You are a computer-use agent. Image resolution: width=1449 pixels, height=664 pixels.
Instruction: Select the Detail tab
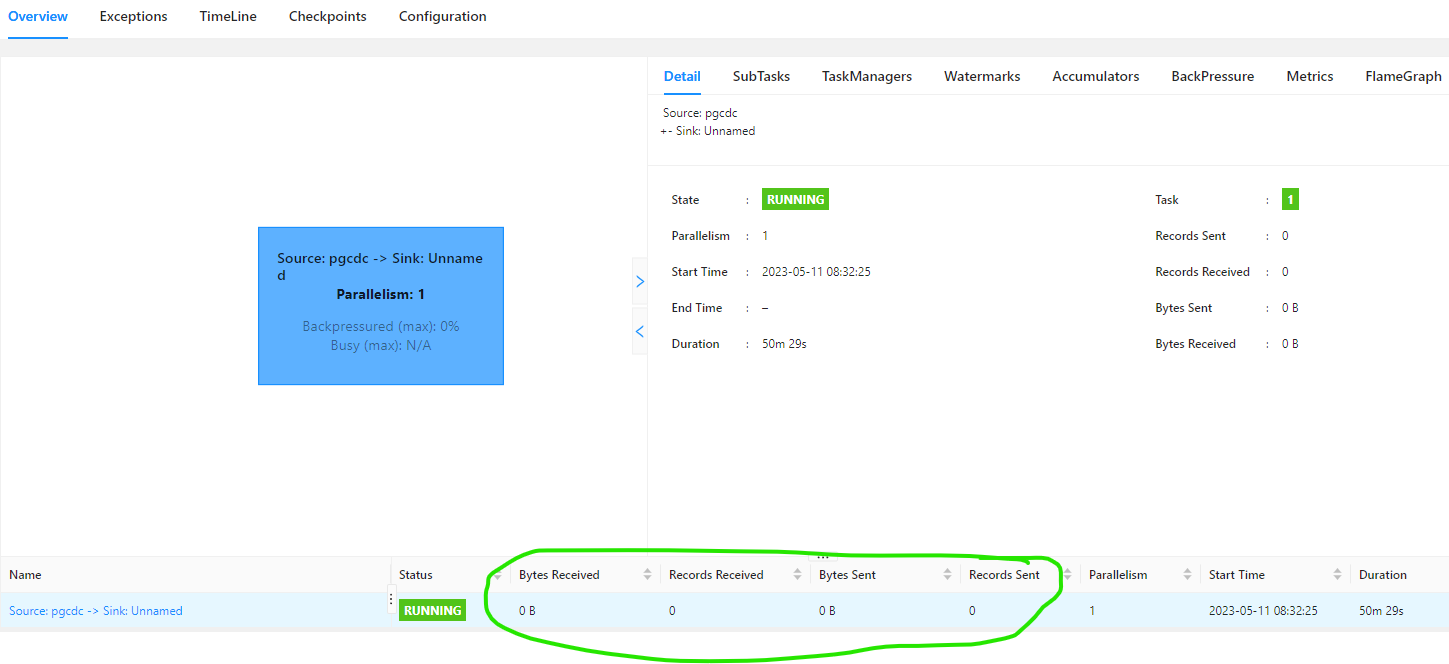click(682, 76)
